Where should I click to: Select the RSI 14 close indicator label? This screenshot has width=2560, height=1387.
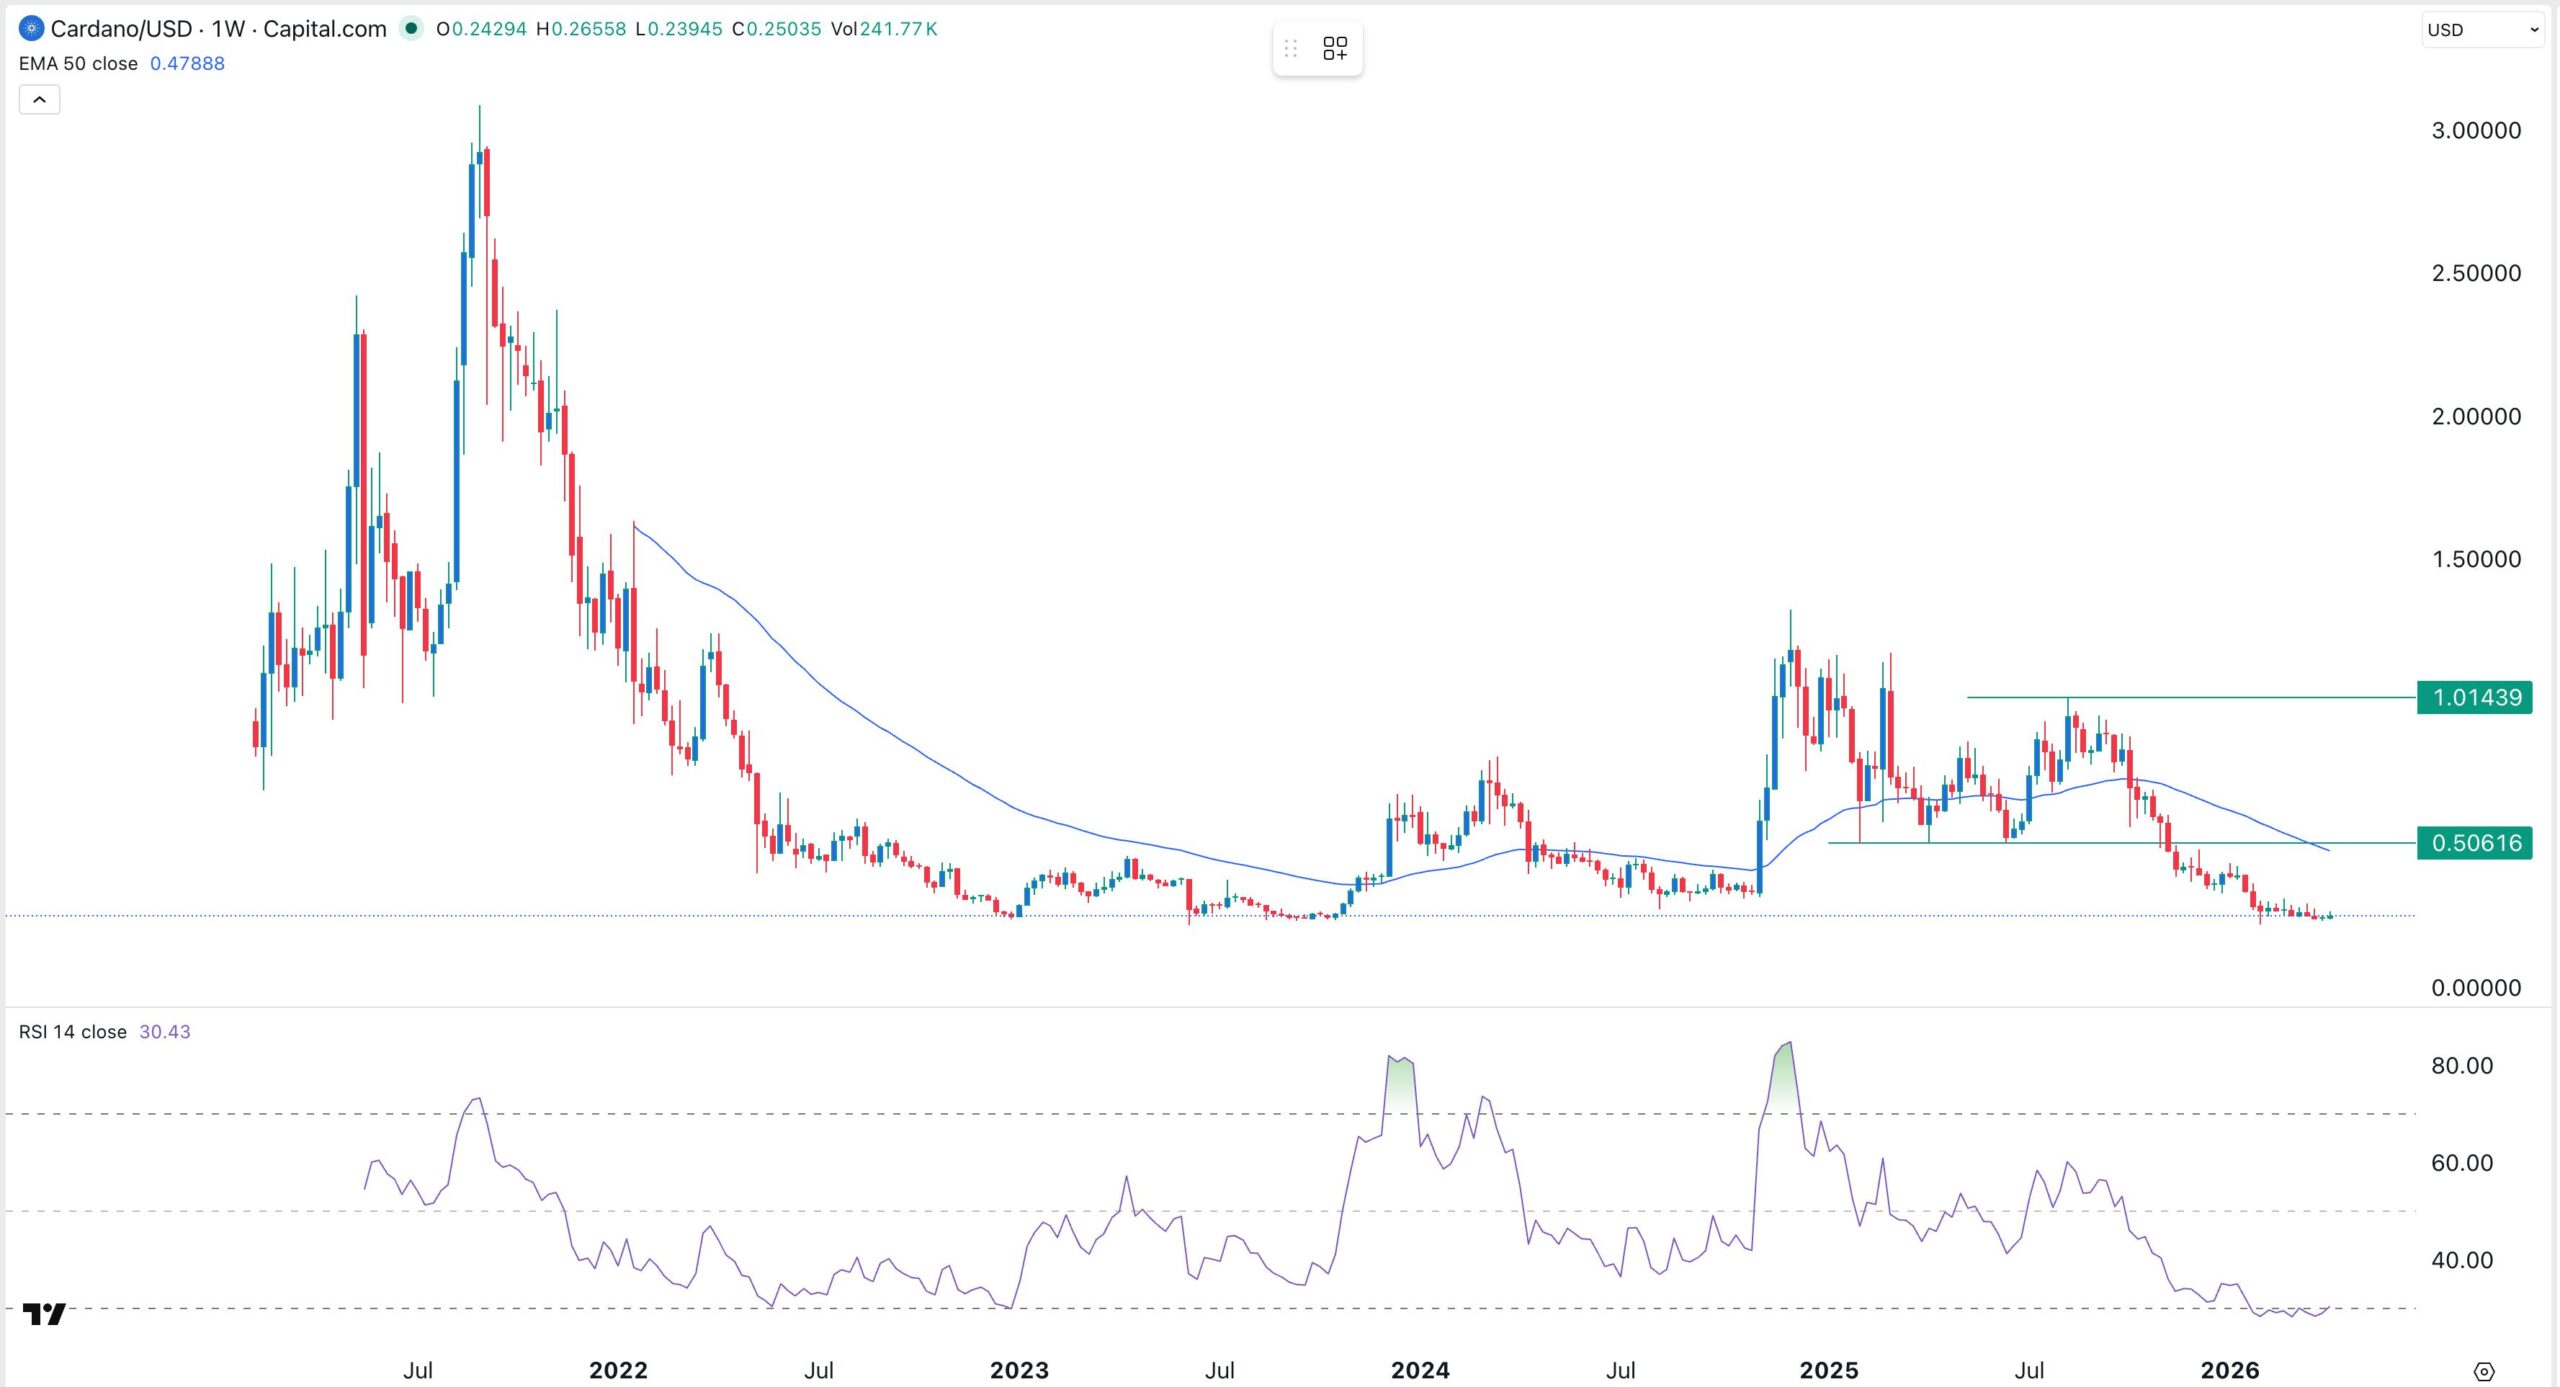pos(73,1031)
